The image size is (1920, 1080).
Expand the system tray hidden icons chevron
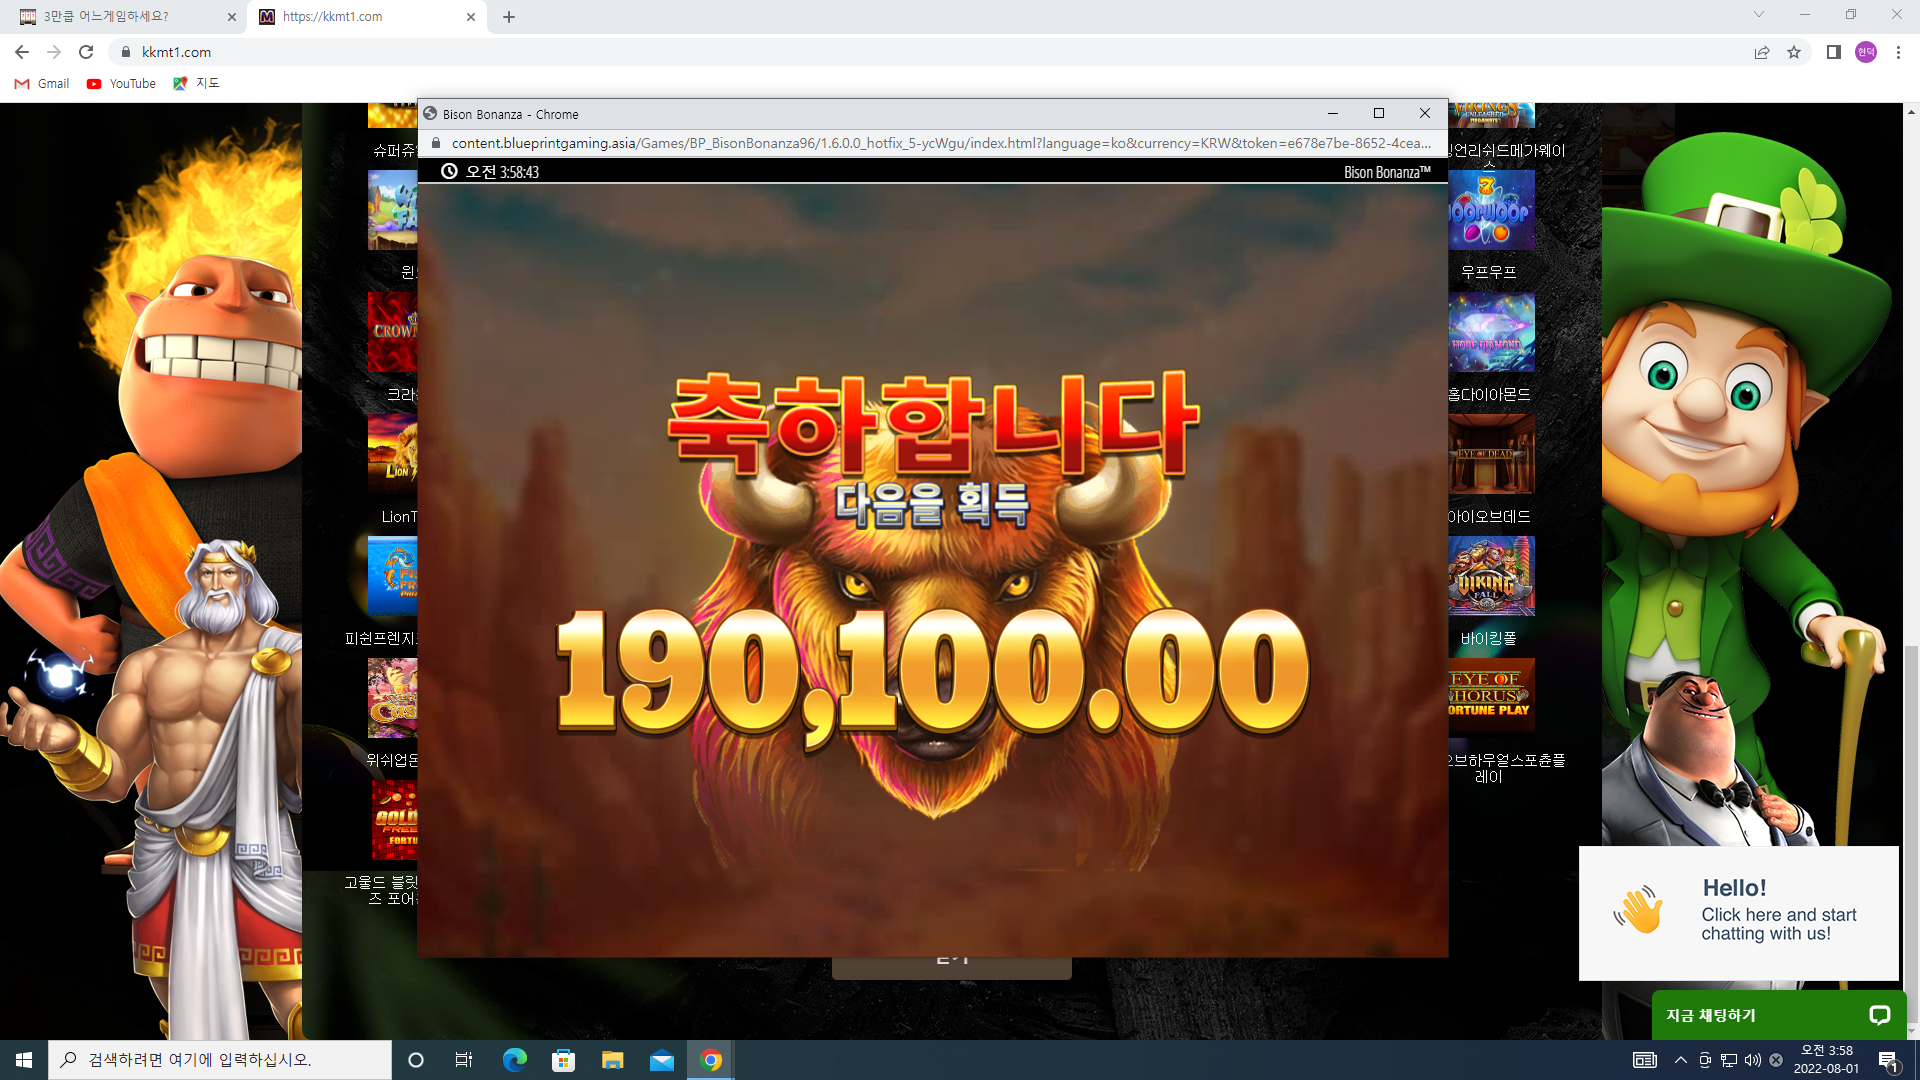(1681, 1060)
